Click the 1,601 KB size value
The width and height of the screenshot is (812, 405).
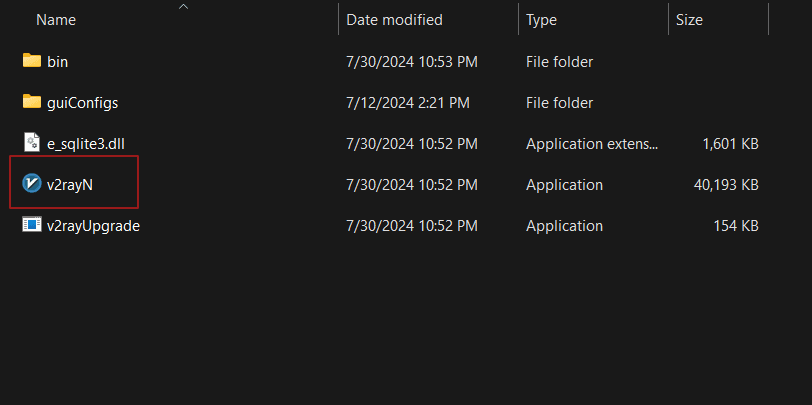(x=730, y=143)
